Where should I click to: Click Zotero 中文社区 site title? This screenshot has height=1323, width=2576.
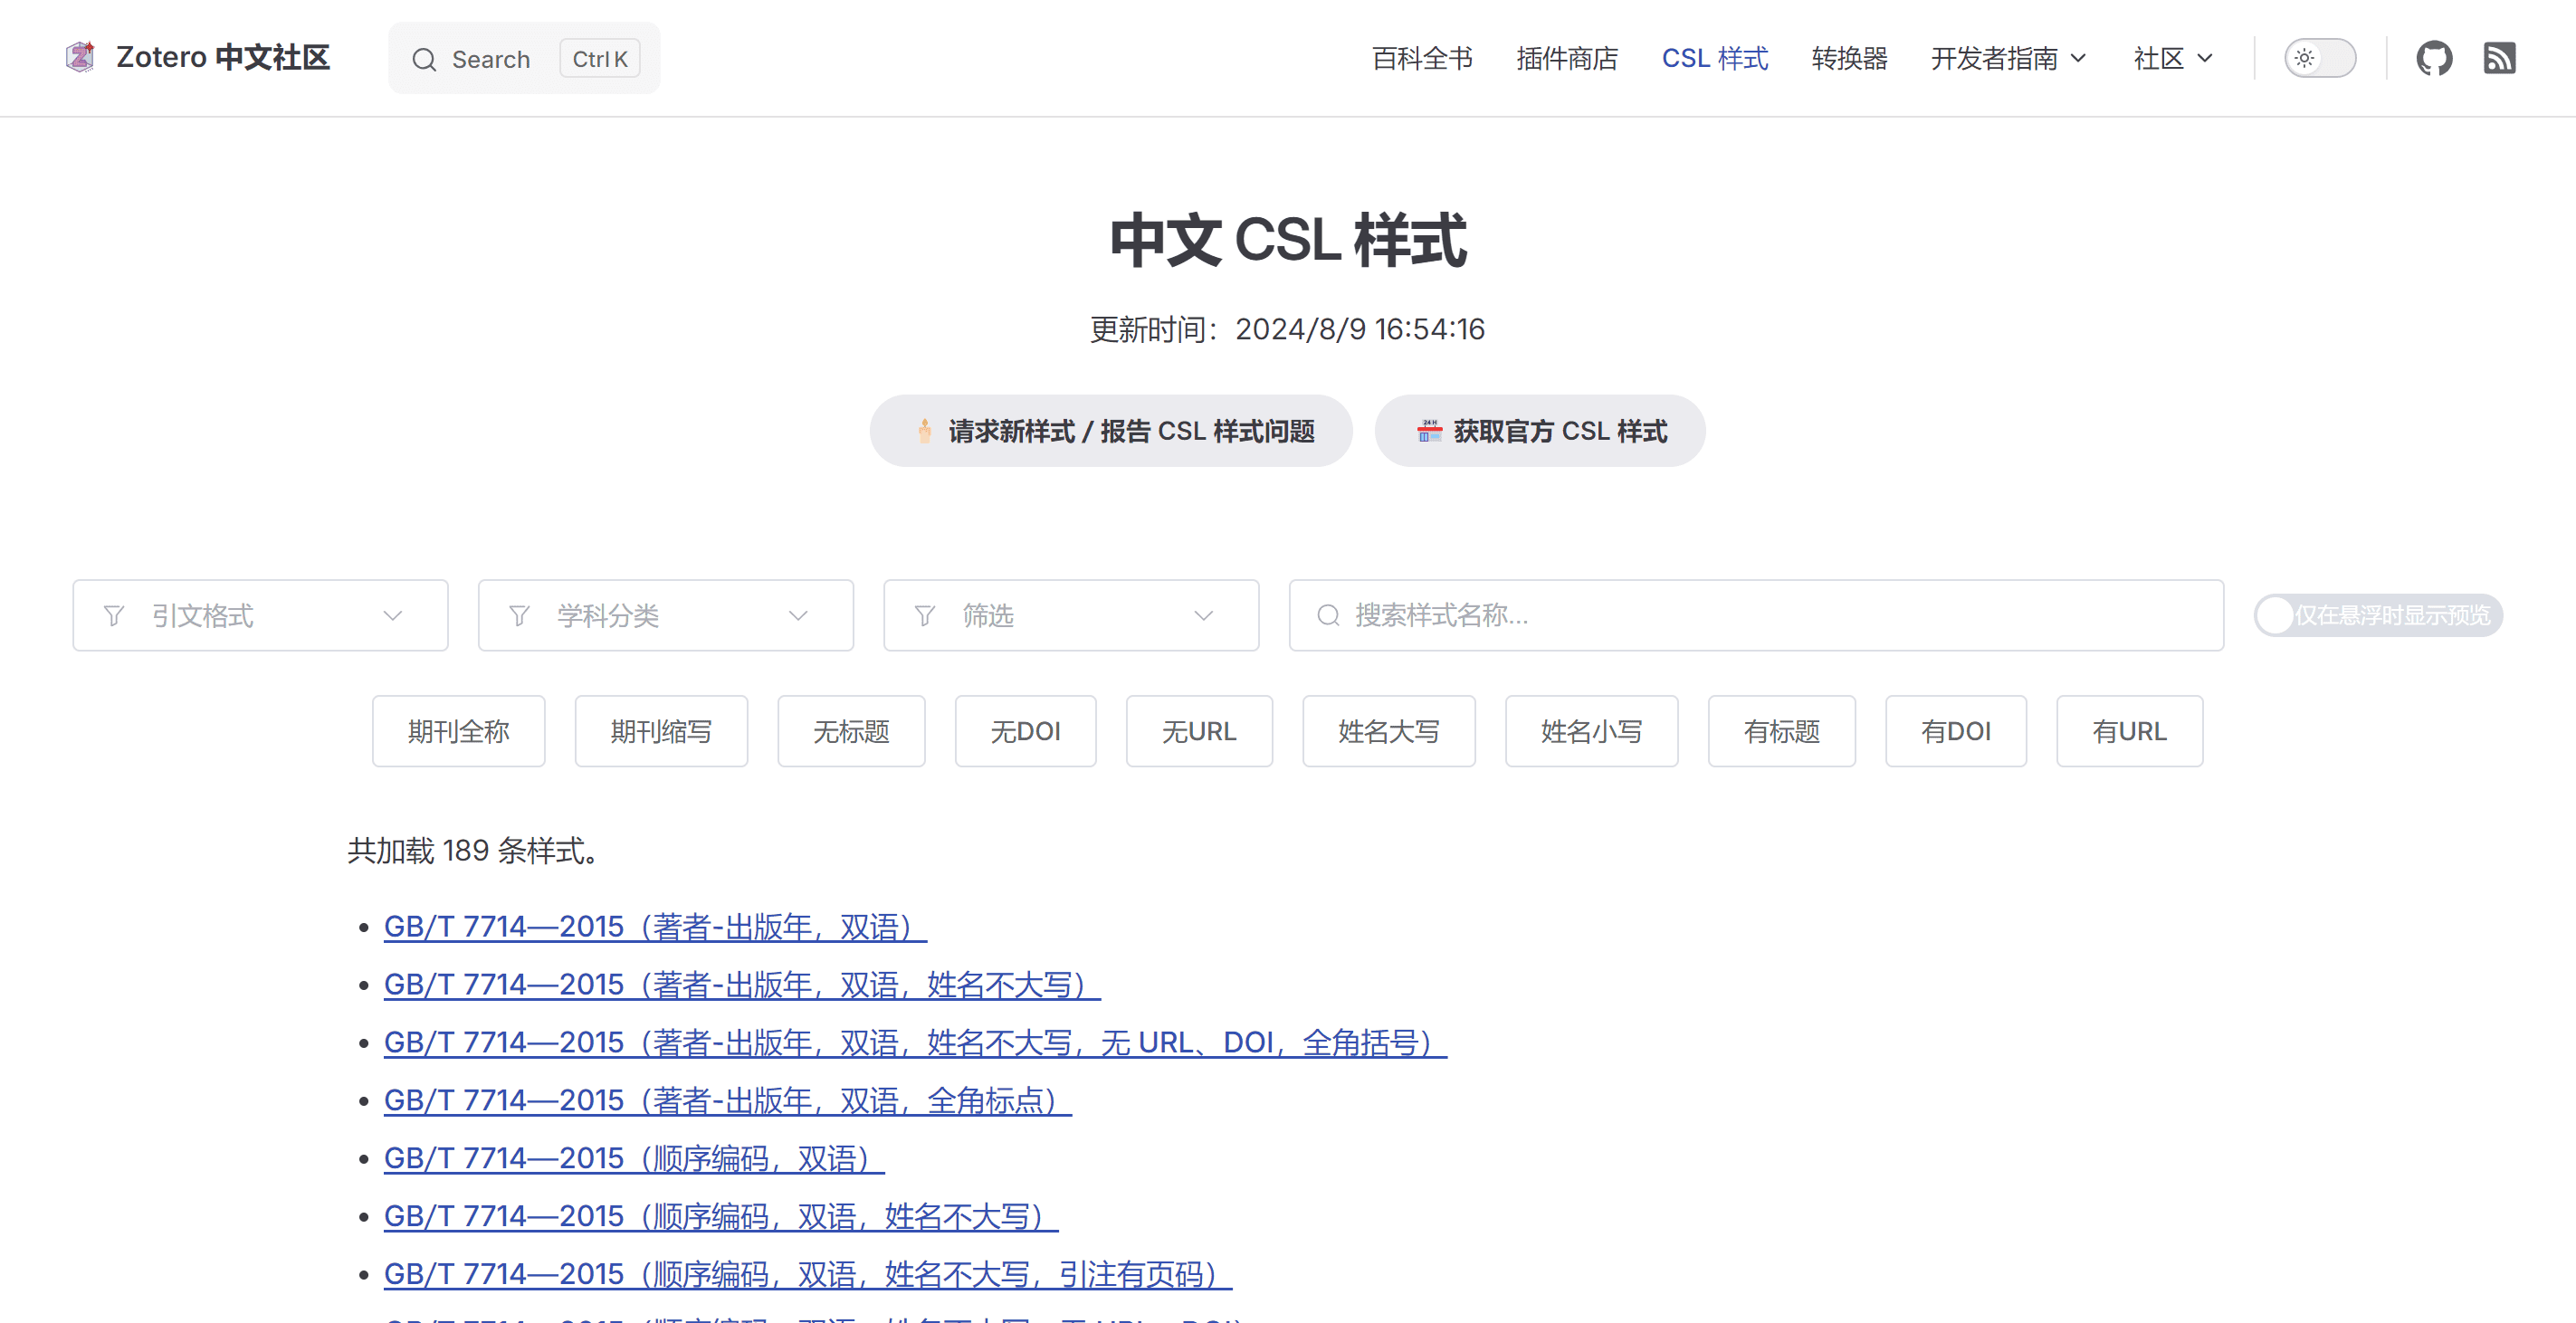(x=222, y=57)
